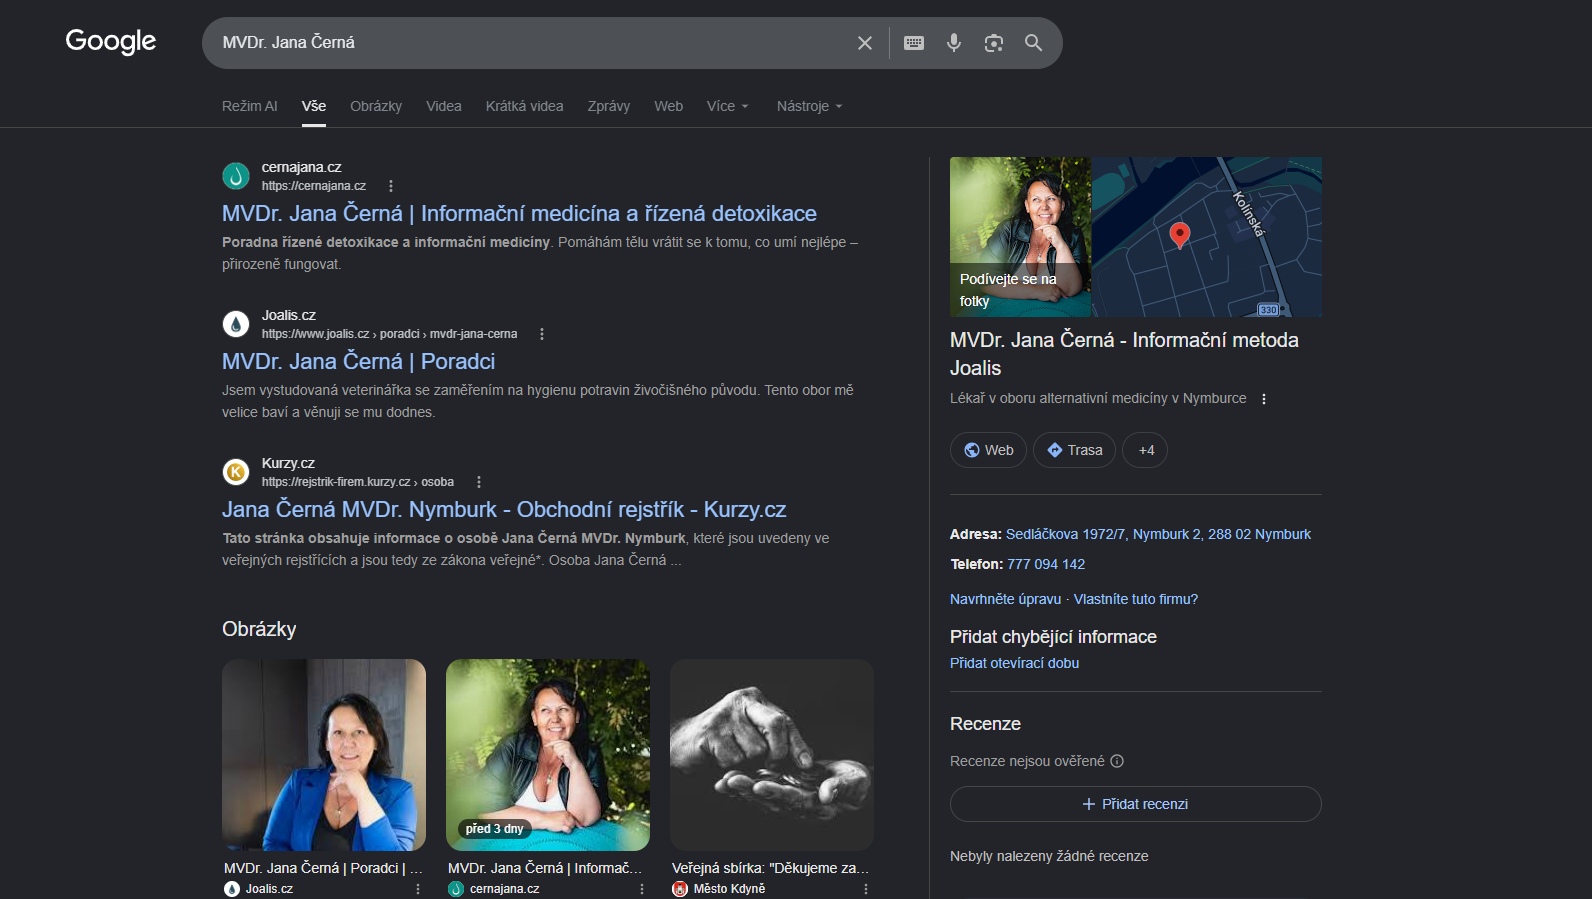Expand the +4 more actions chip
The height and width of the screenshot is (899, 1592).
1145,450
